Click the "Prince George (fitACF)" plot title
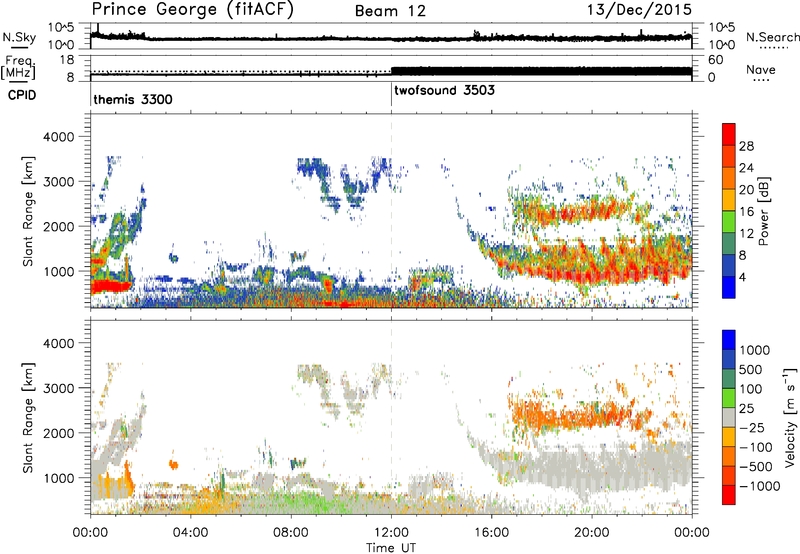 (192, 10)
